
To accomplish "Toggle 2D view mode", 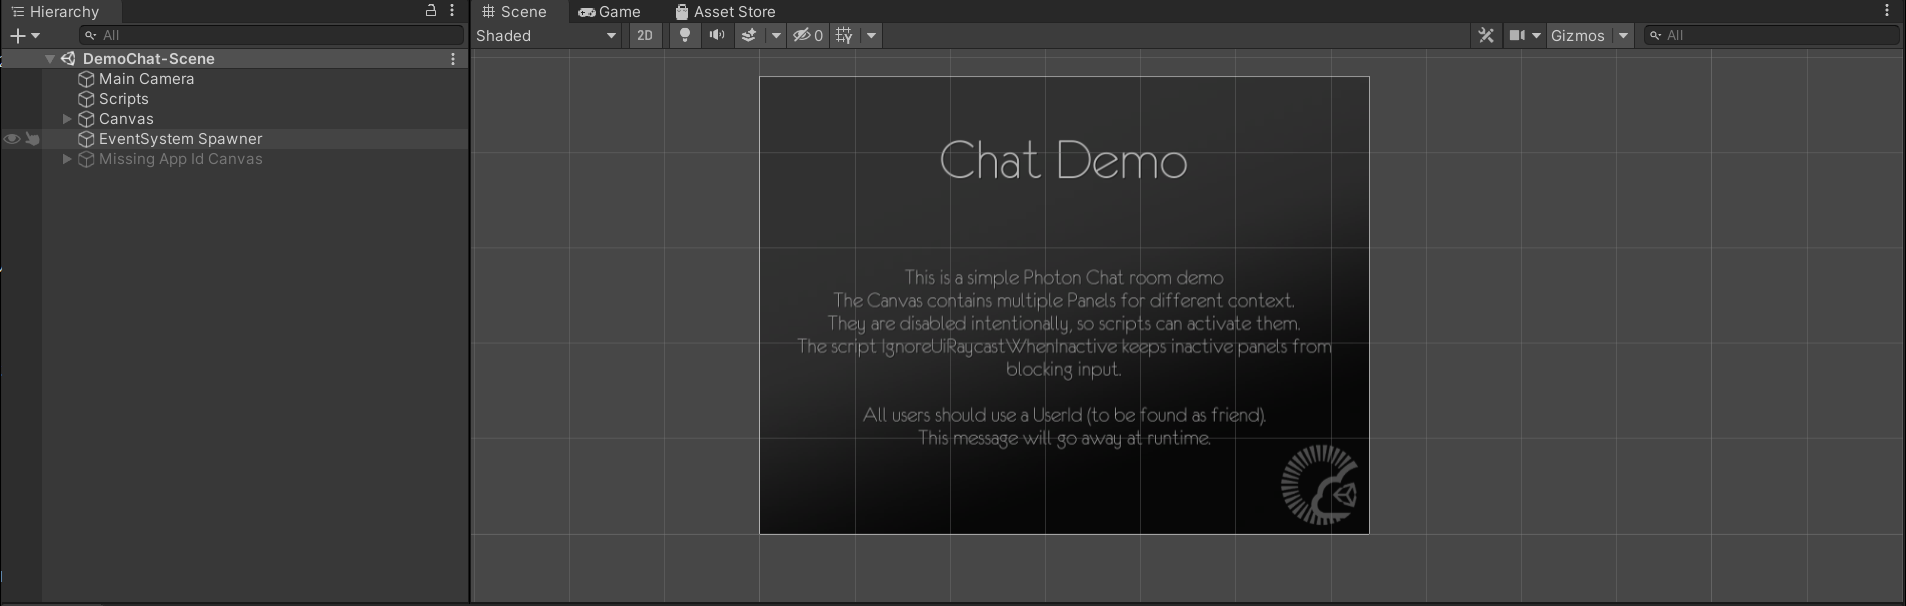I will [x=645, y=35].
